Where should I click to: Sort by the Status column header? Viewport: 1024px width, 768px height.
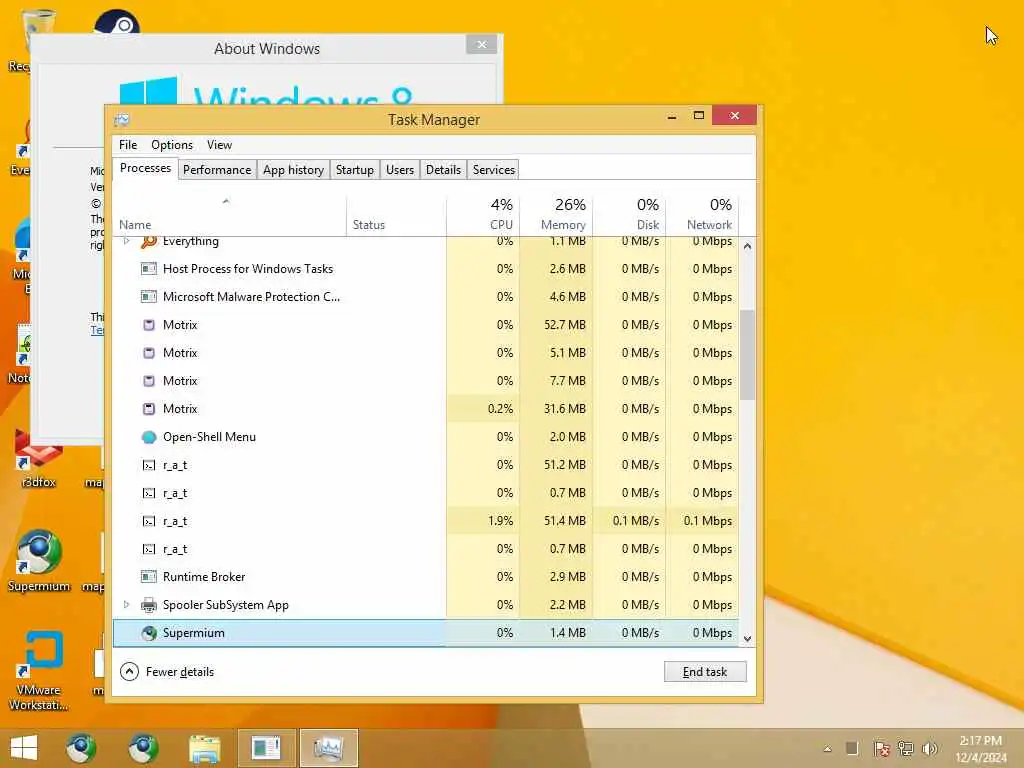click(396, 216)
